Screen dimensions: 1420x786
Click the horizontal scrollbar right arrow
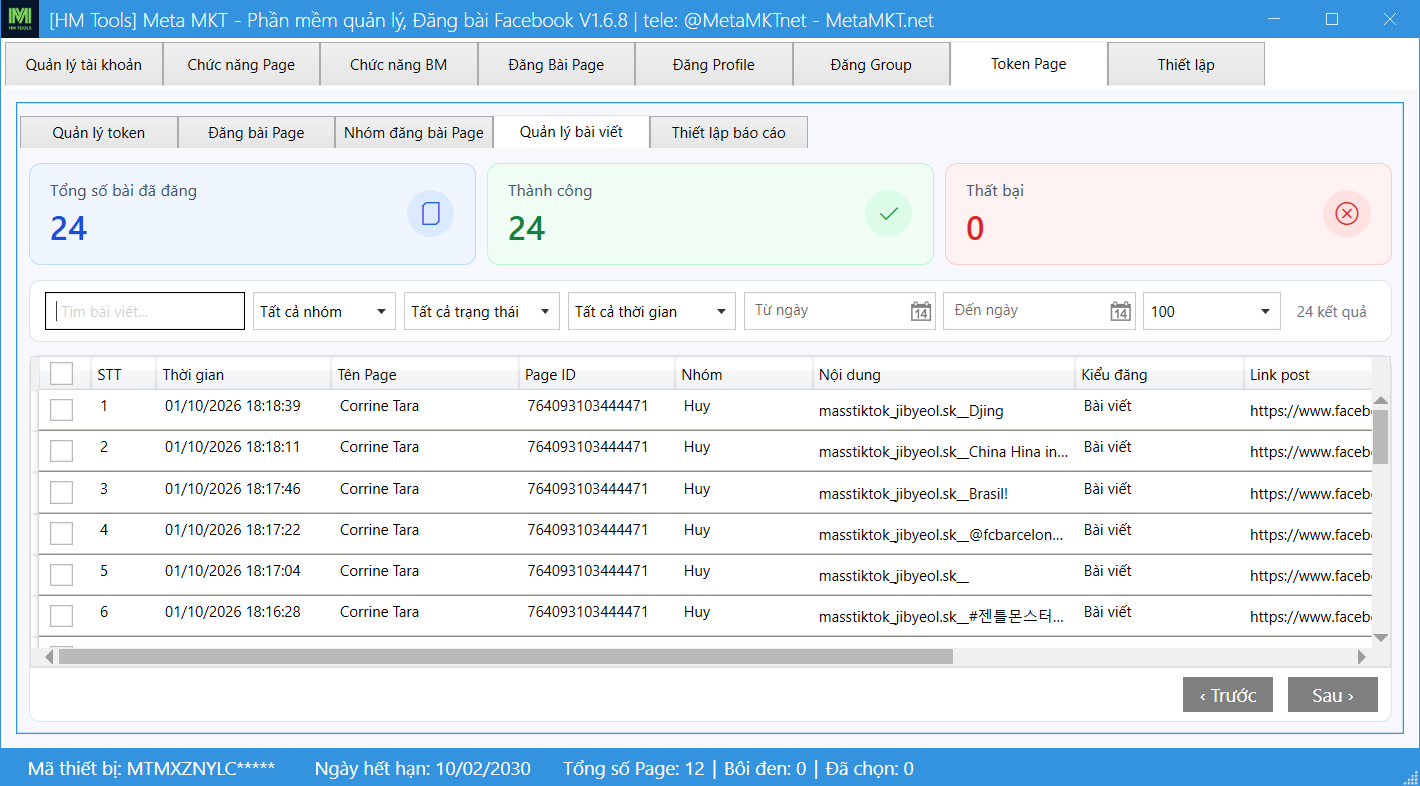(1361, 657)
